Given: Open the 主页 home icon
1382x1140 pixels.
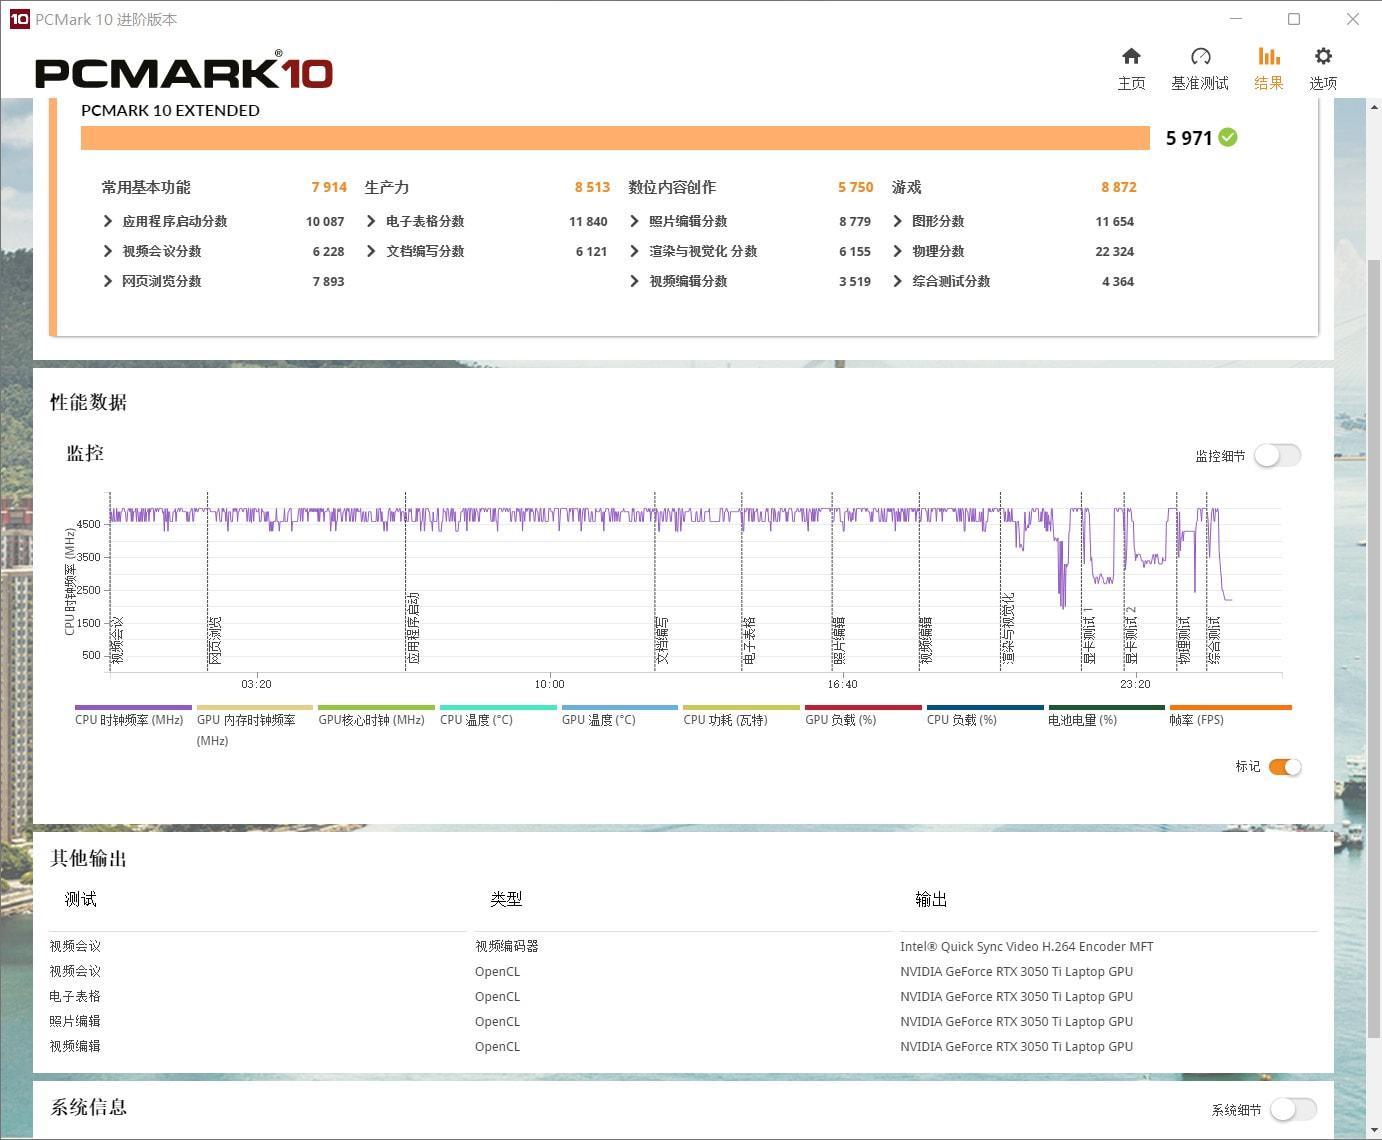Looking at the screenshot, I should [1131, 56].
